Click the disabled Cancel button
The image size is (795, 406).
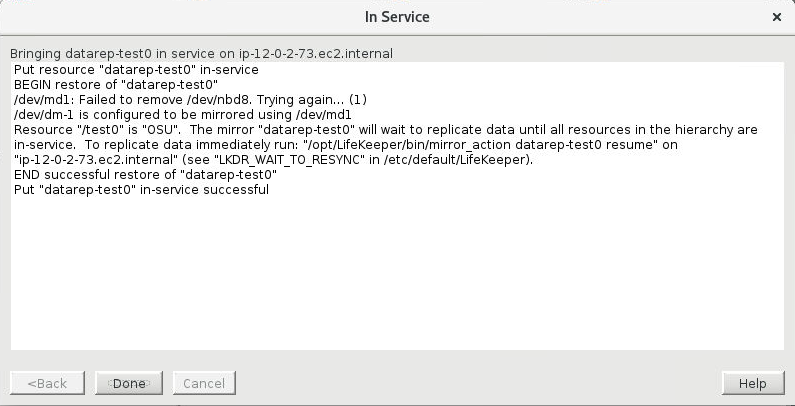(203, 383)
